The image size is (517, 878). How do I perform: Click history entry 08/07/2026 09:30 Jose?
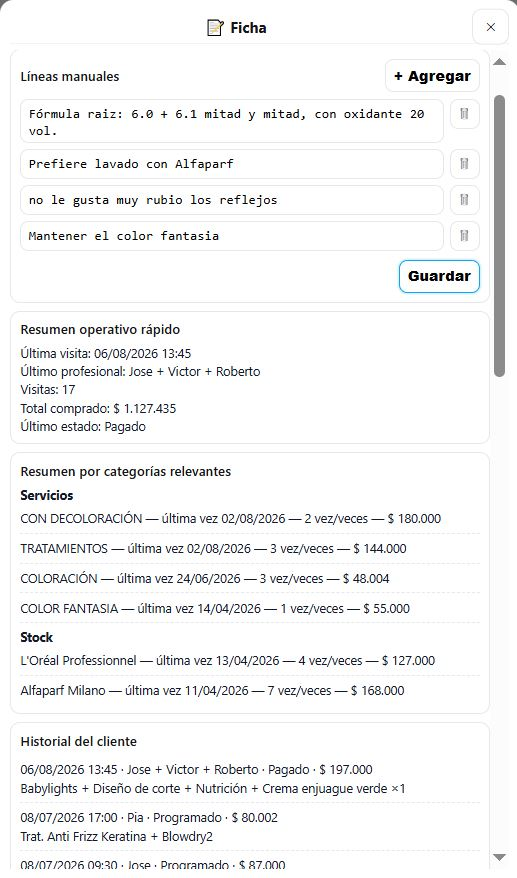(153, 865)
